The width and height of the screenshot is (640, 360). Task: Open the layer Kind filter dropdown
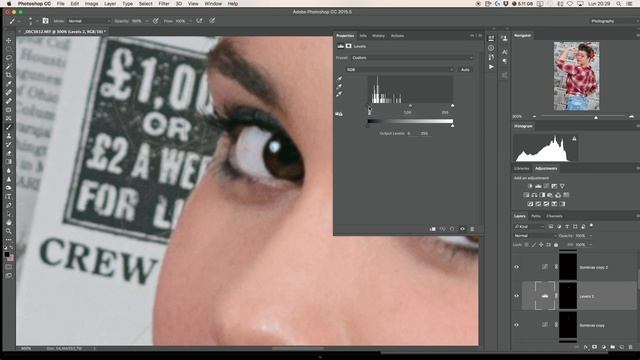pos(529,227)
